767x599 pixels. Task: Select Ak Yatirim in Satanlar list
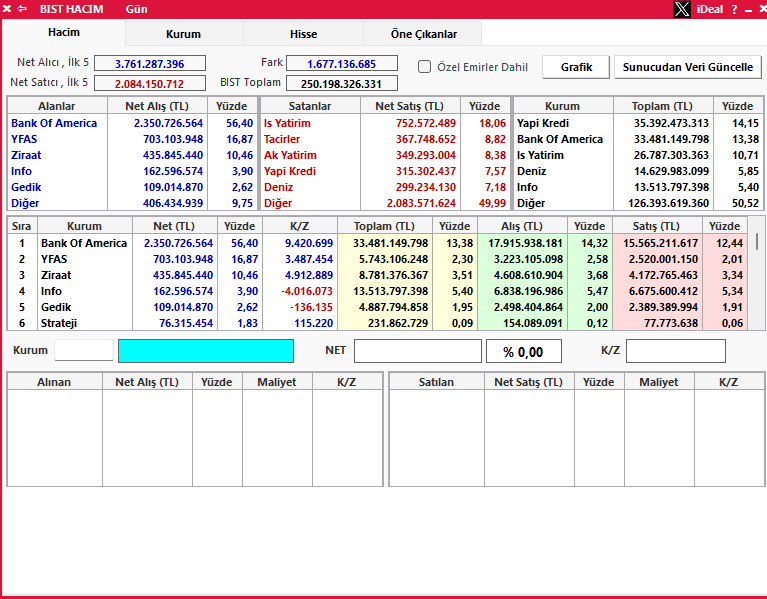(290, 155)
